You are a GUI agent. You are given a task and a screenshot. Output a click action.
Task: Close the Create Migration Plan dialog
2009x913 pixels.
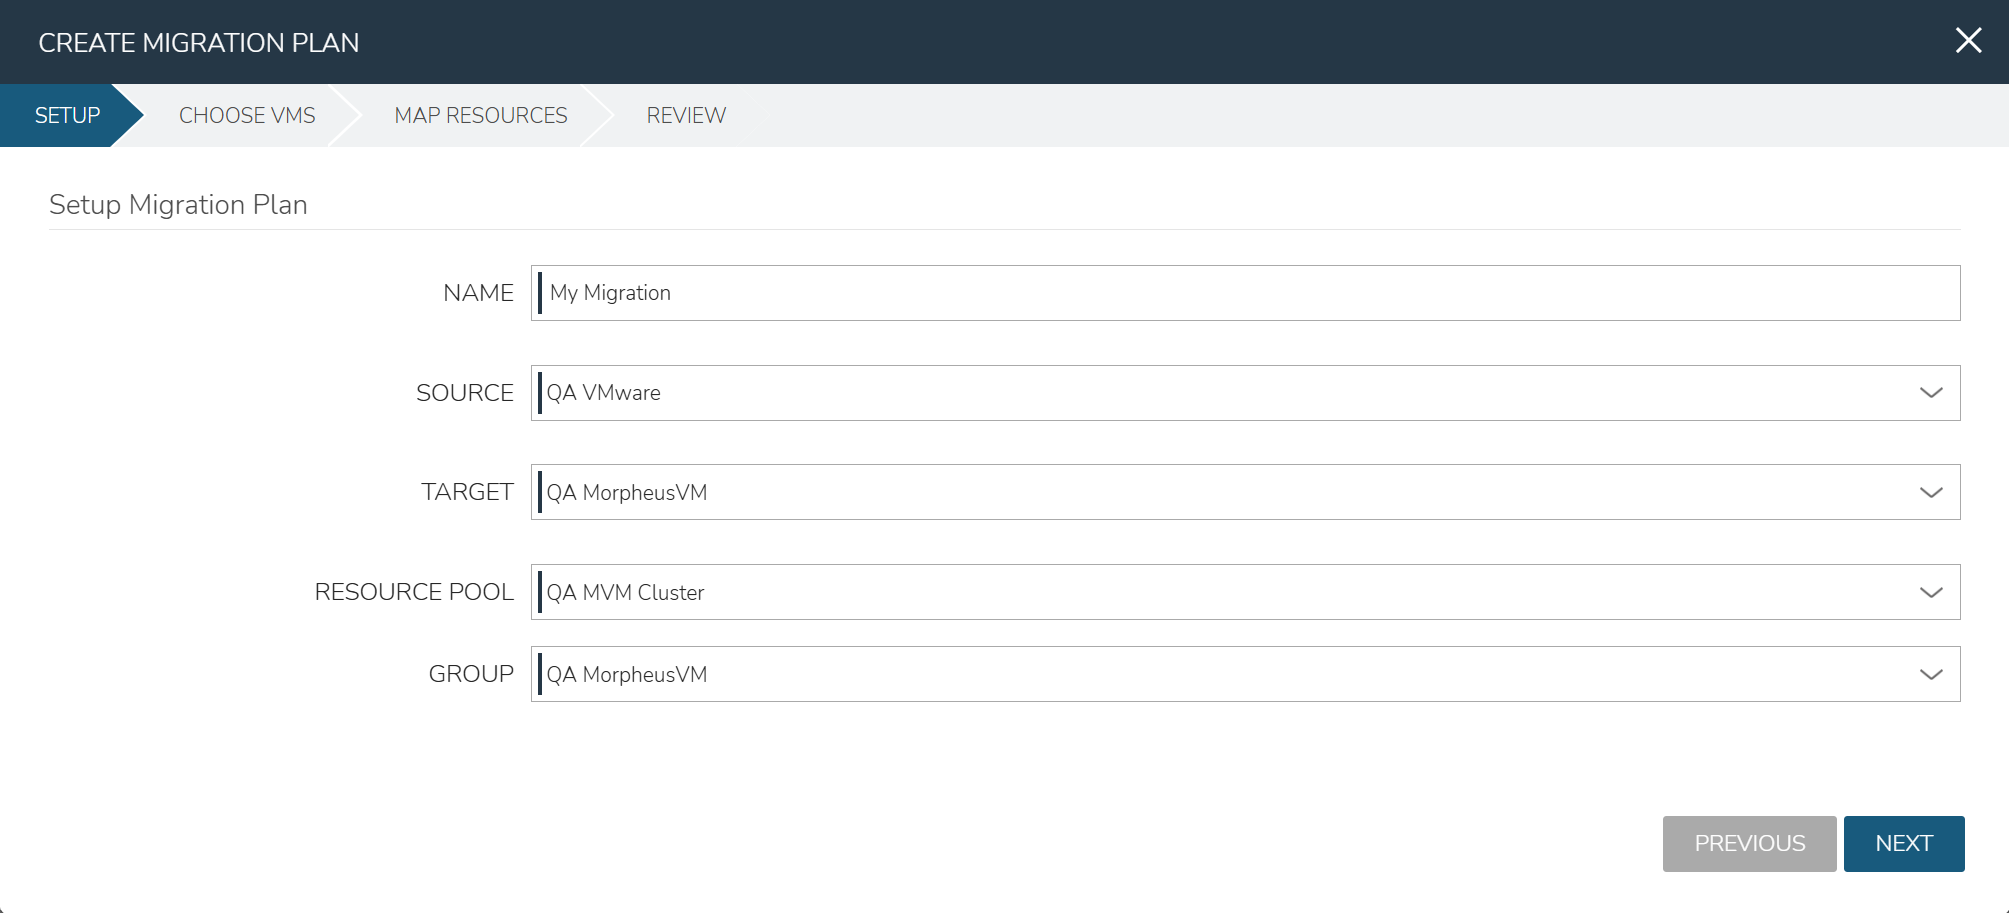tap(1968, 41)
